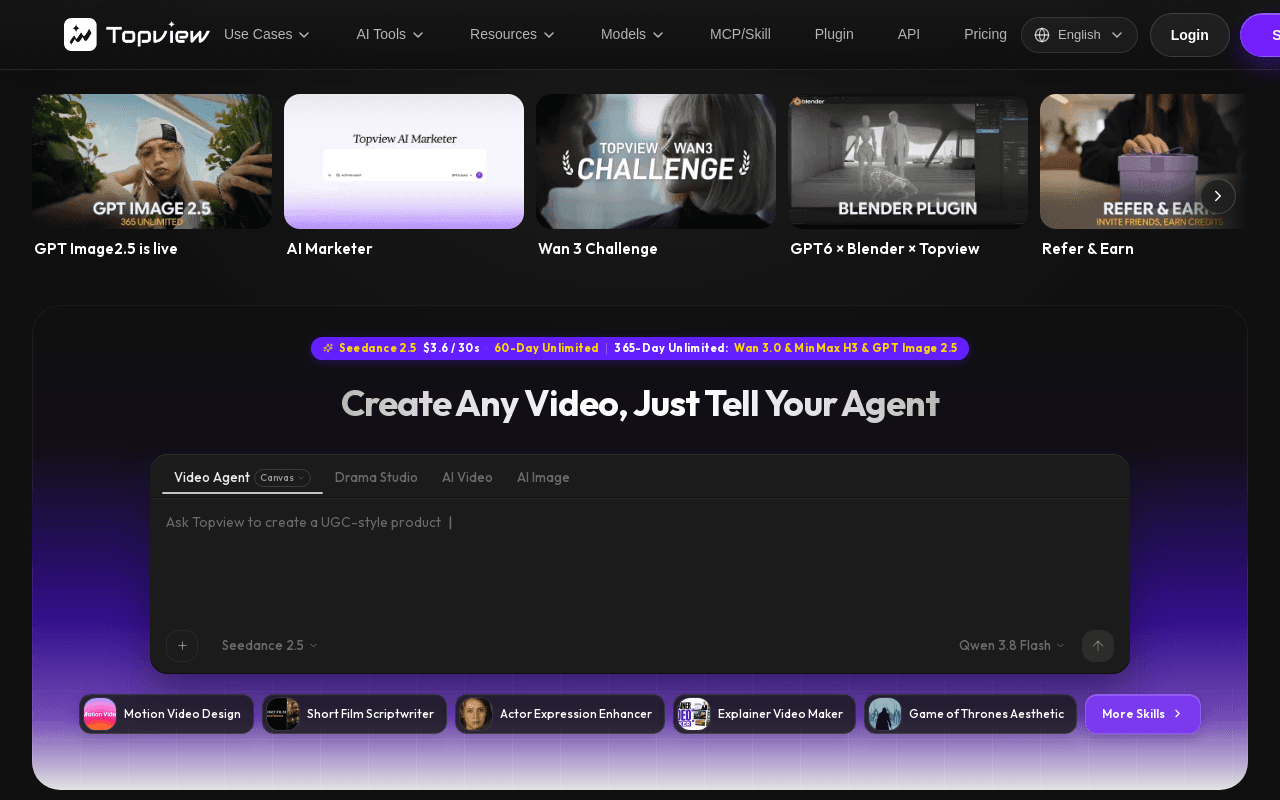
Task: Select the Motion Video Design skill label
Action: point(182,714)
